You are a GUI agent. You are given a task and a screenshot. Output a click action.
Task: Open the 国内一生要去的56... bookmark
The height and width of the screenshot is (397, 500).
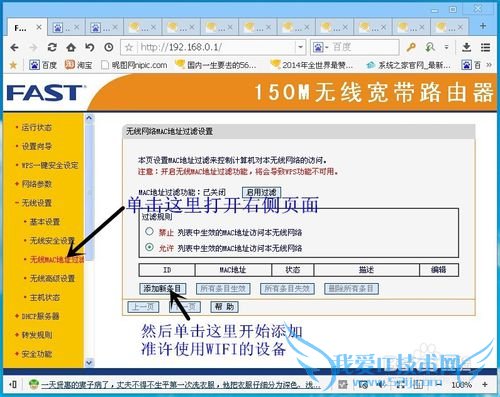(216, 65)
